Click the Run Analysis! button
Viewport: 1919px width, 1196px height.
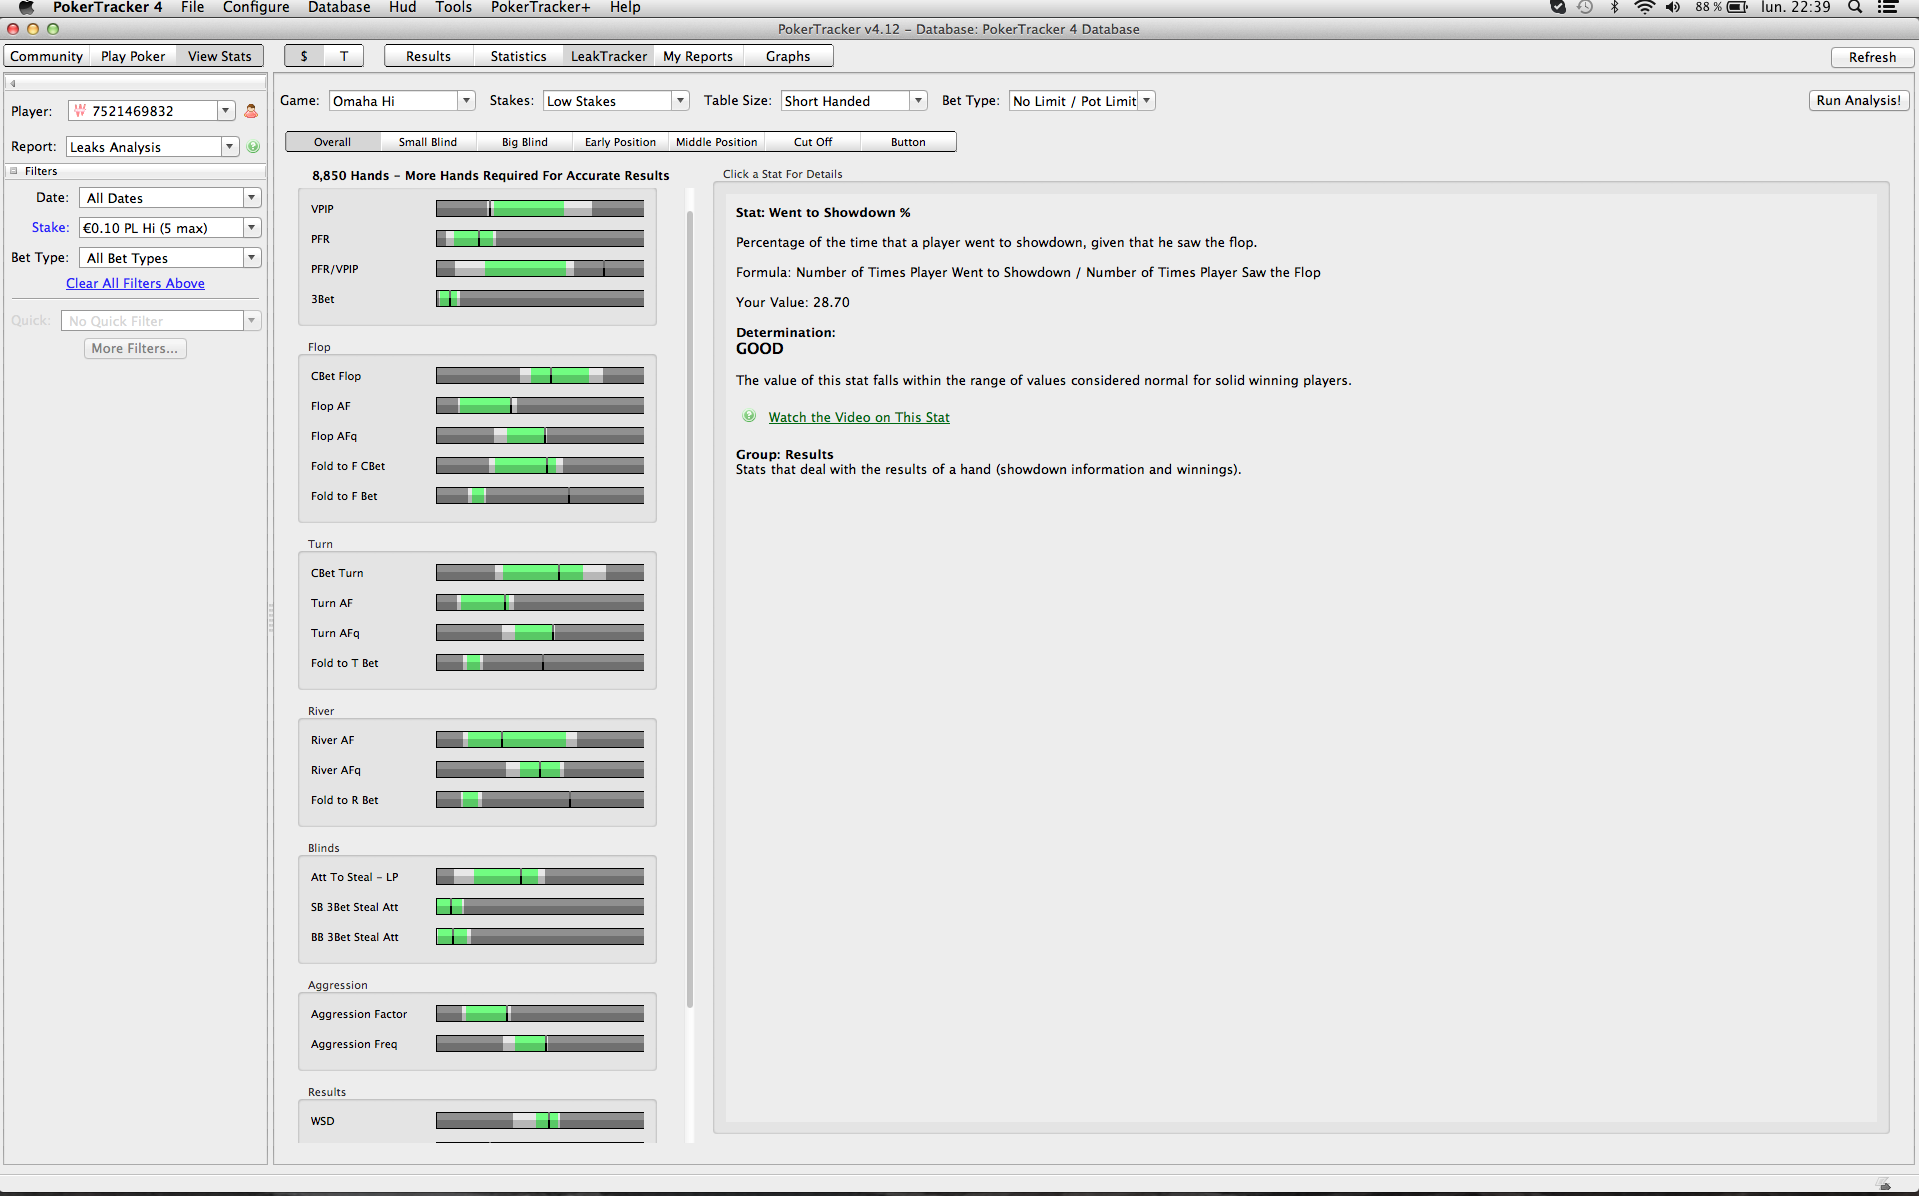coord(1859,100)
